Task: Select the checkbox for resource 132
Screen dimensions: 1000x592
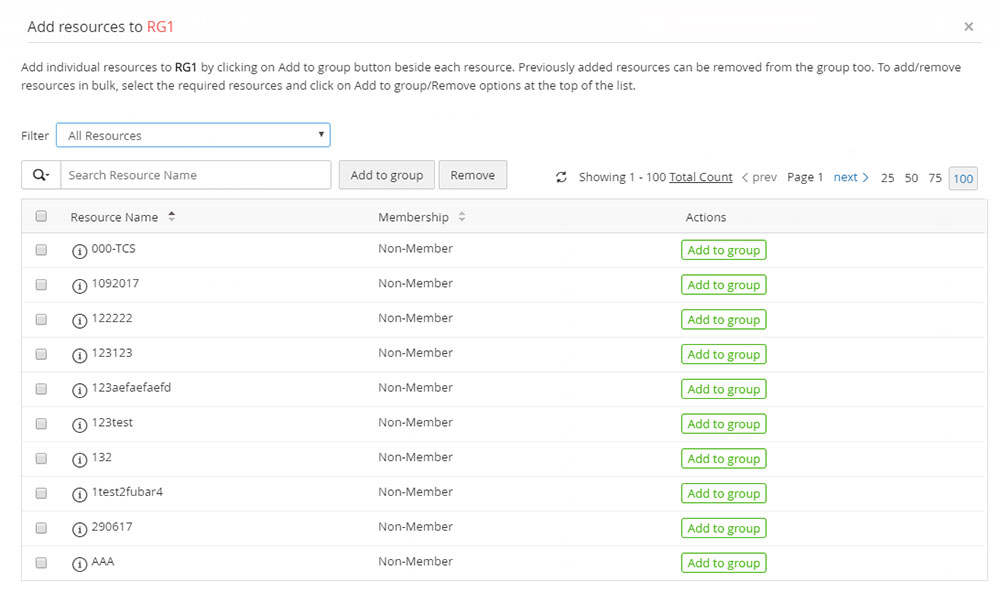Action: 41,459
